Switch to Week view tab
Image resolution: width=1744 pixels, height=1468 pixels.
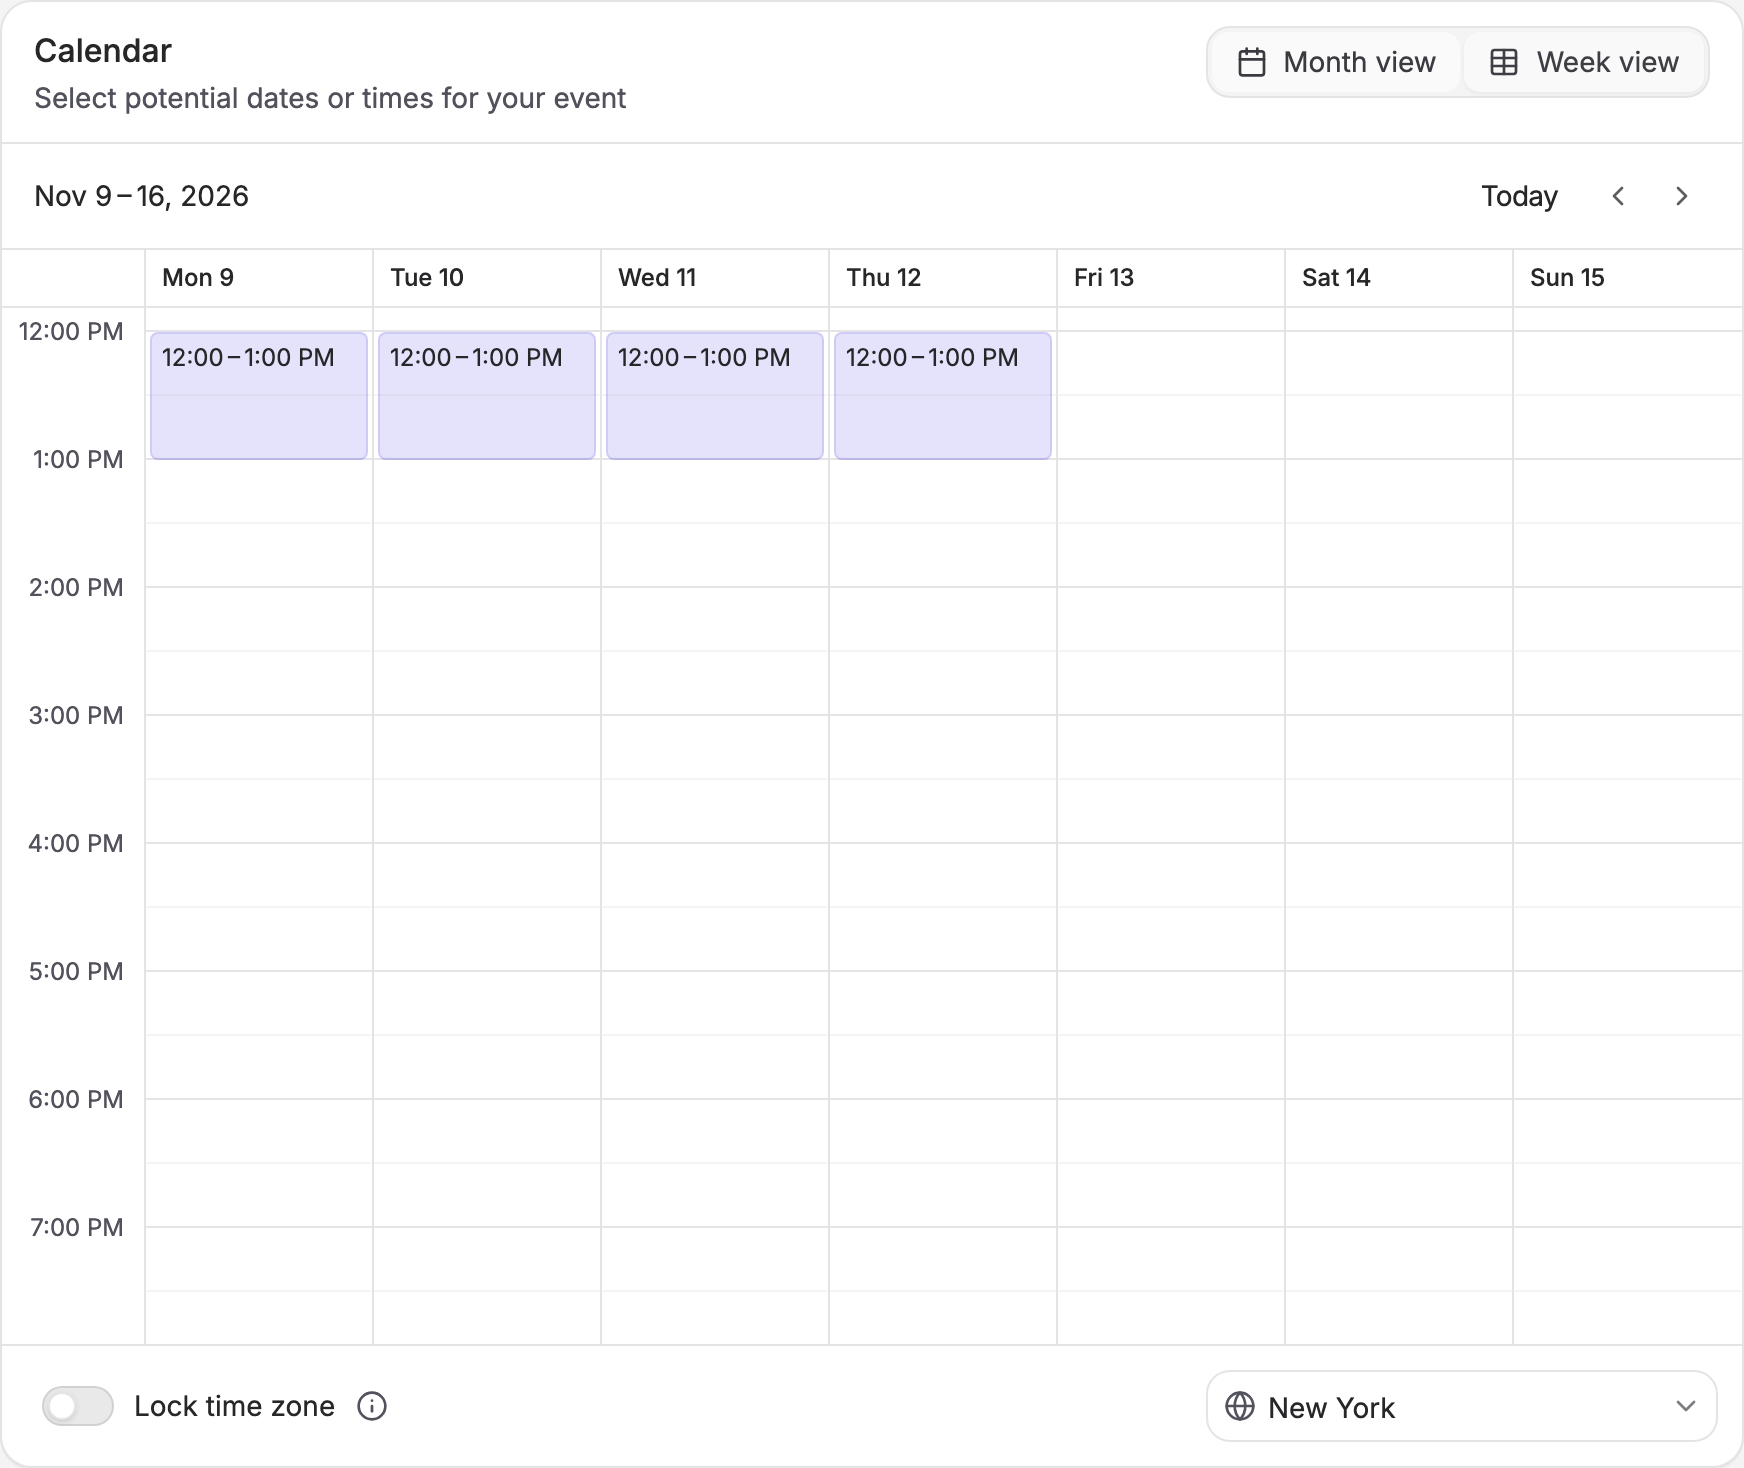(1585, 62)
